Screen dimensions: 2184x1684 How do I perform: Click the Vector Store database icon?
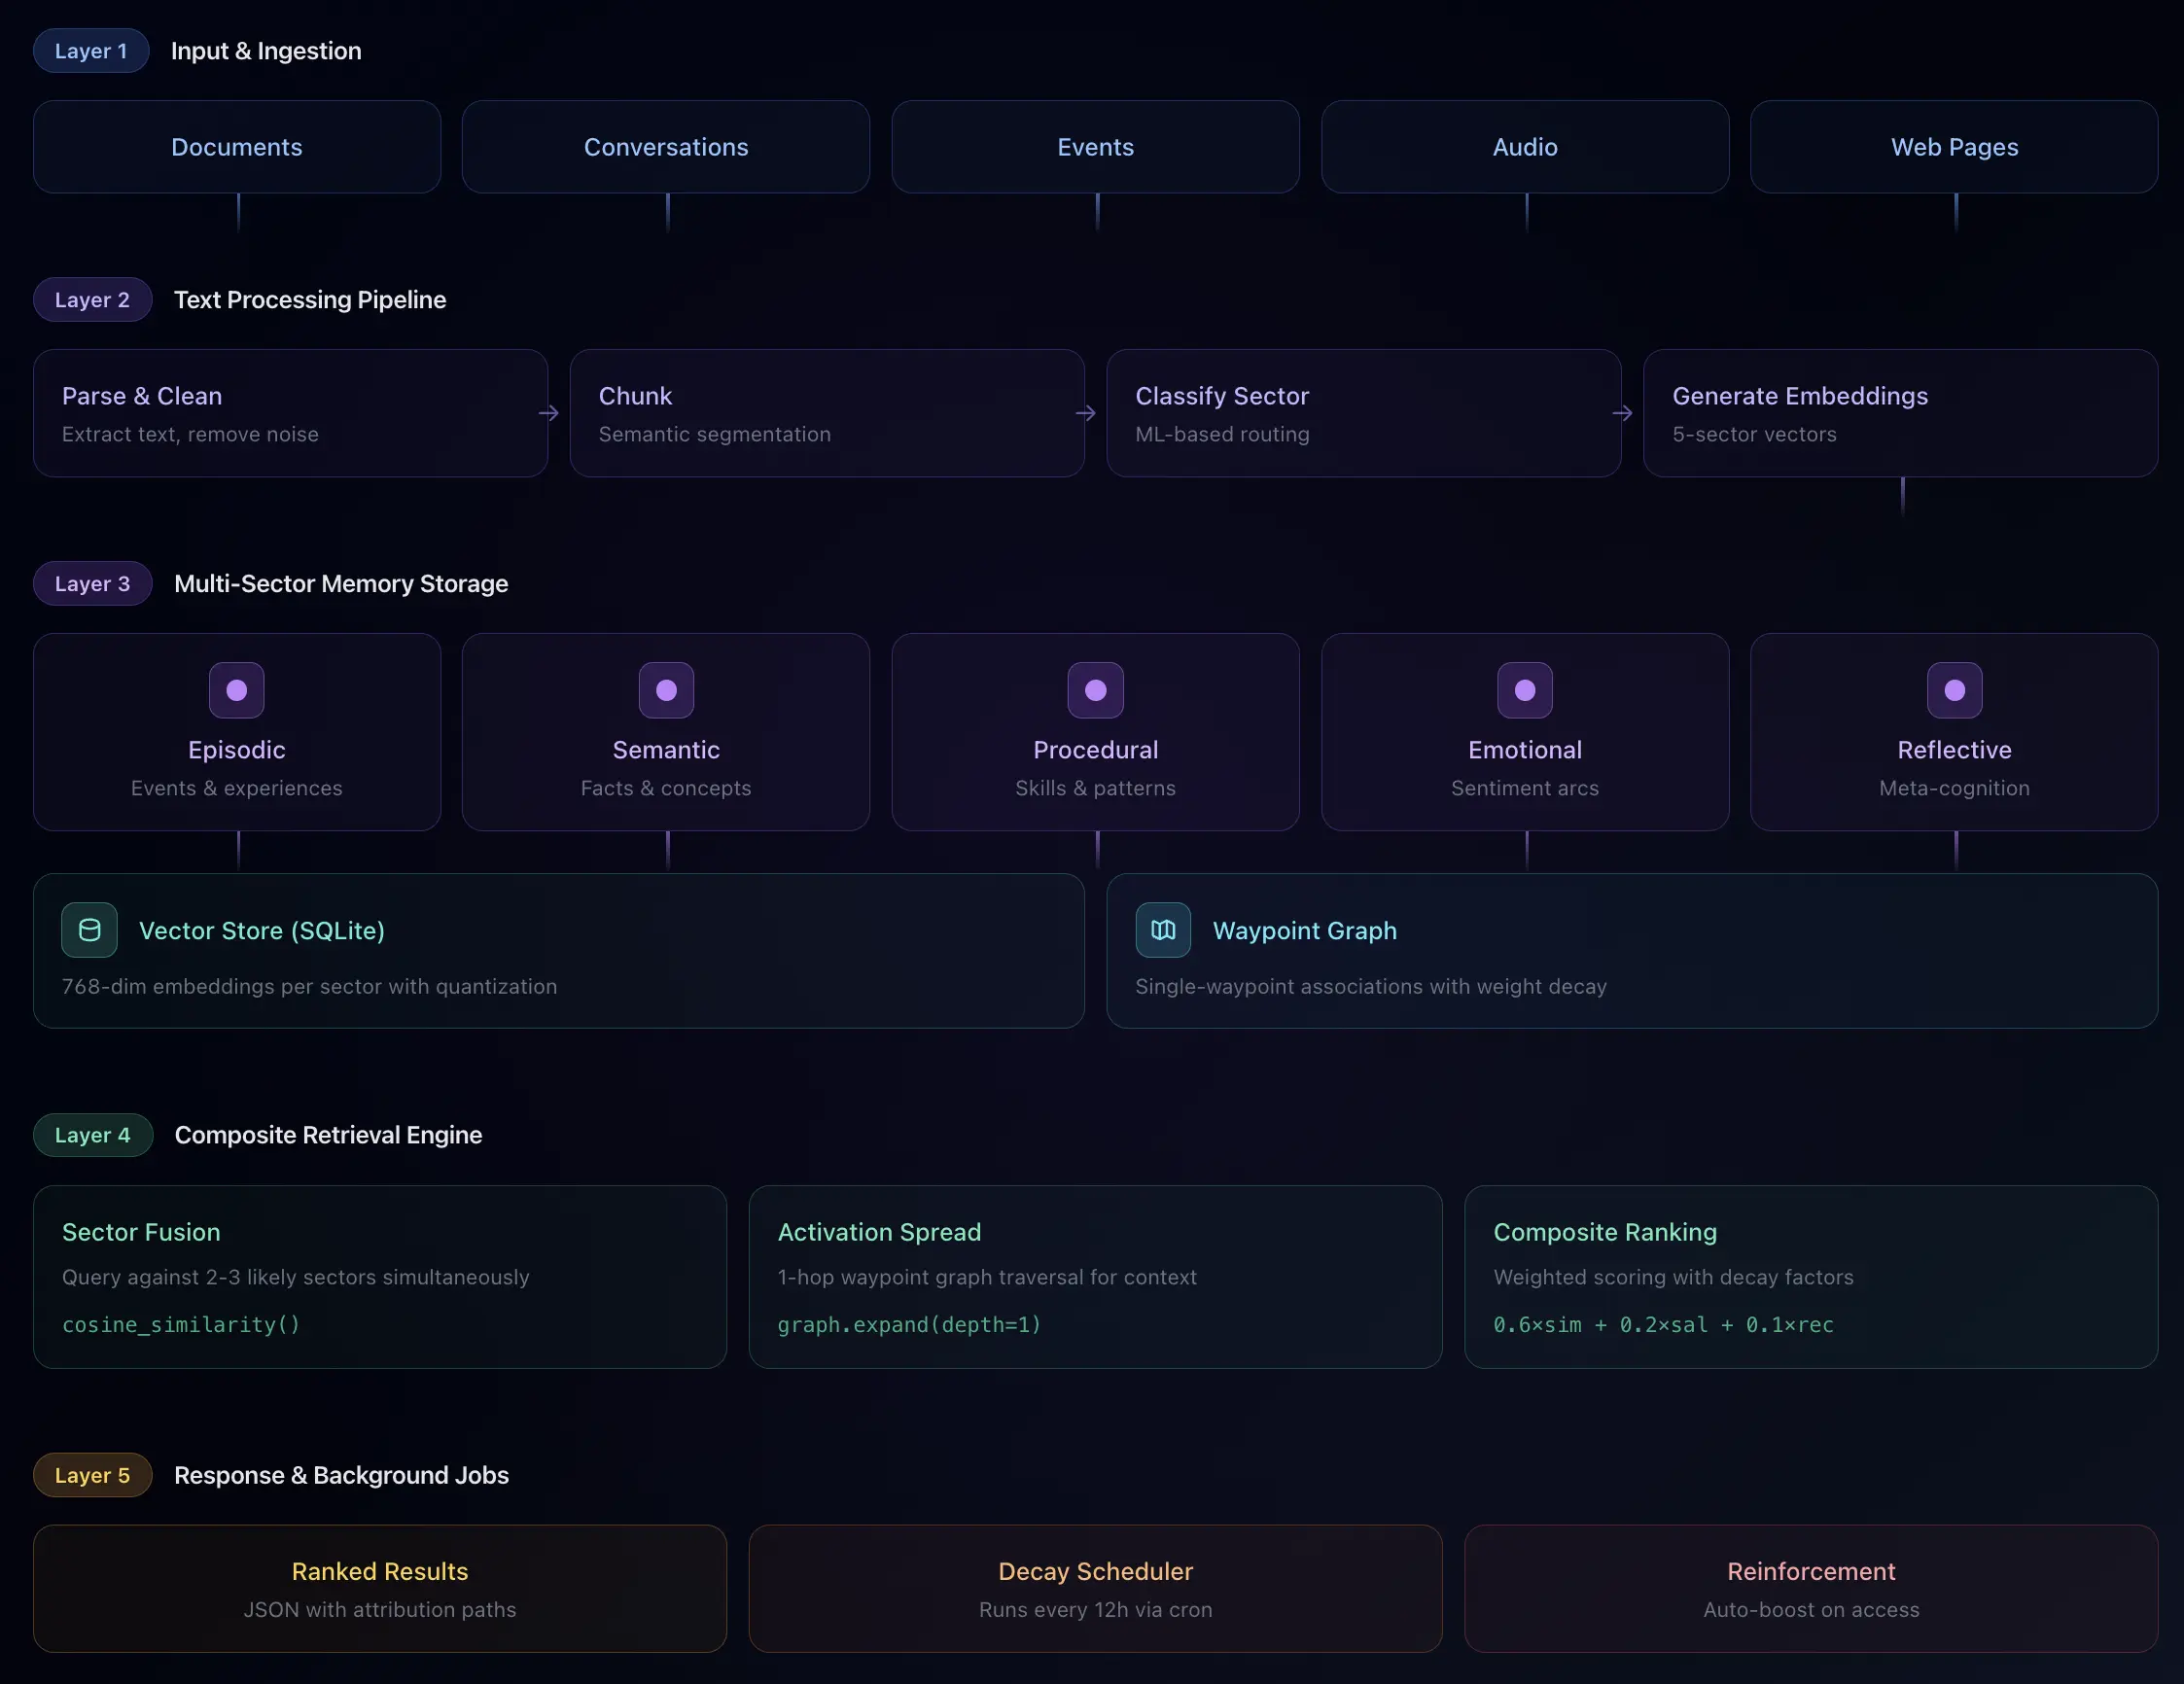pyautogui.click(x=89, y=930)
